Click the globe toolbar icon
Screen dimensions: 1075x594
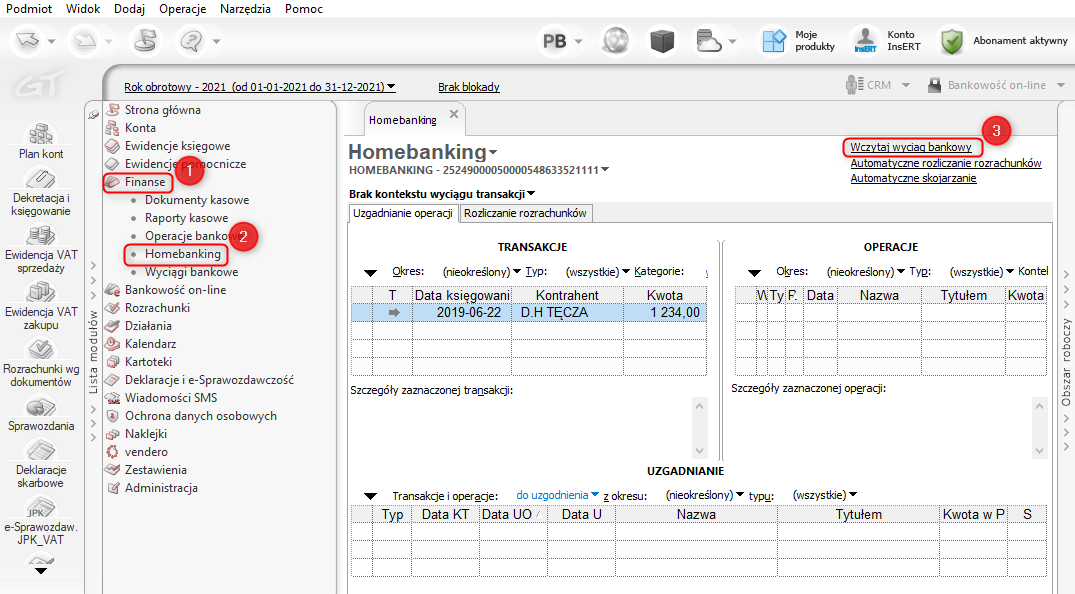point(616,41)
